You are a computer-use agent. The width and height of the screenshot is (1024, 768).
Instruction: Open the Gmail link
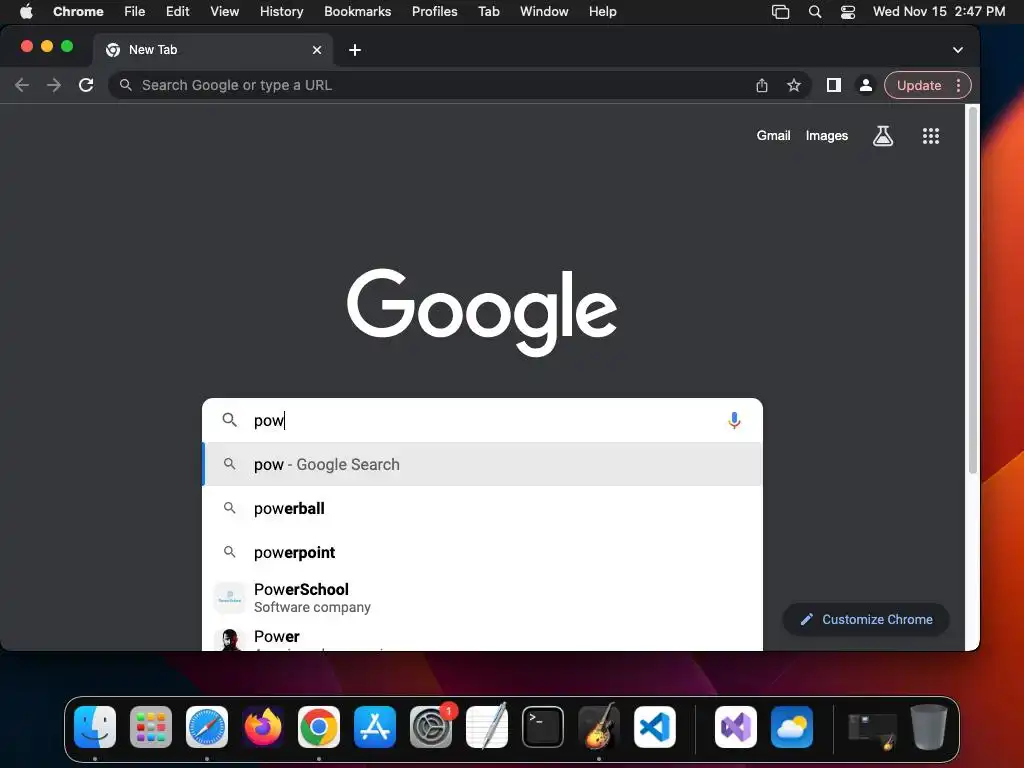point(773,136)
